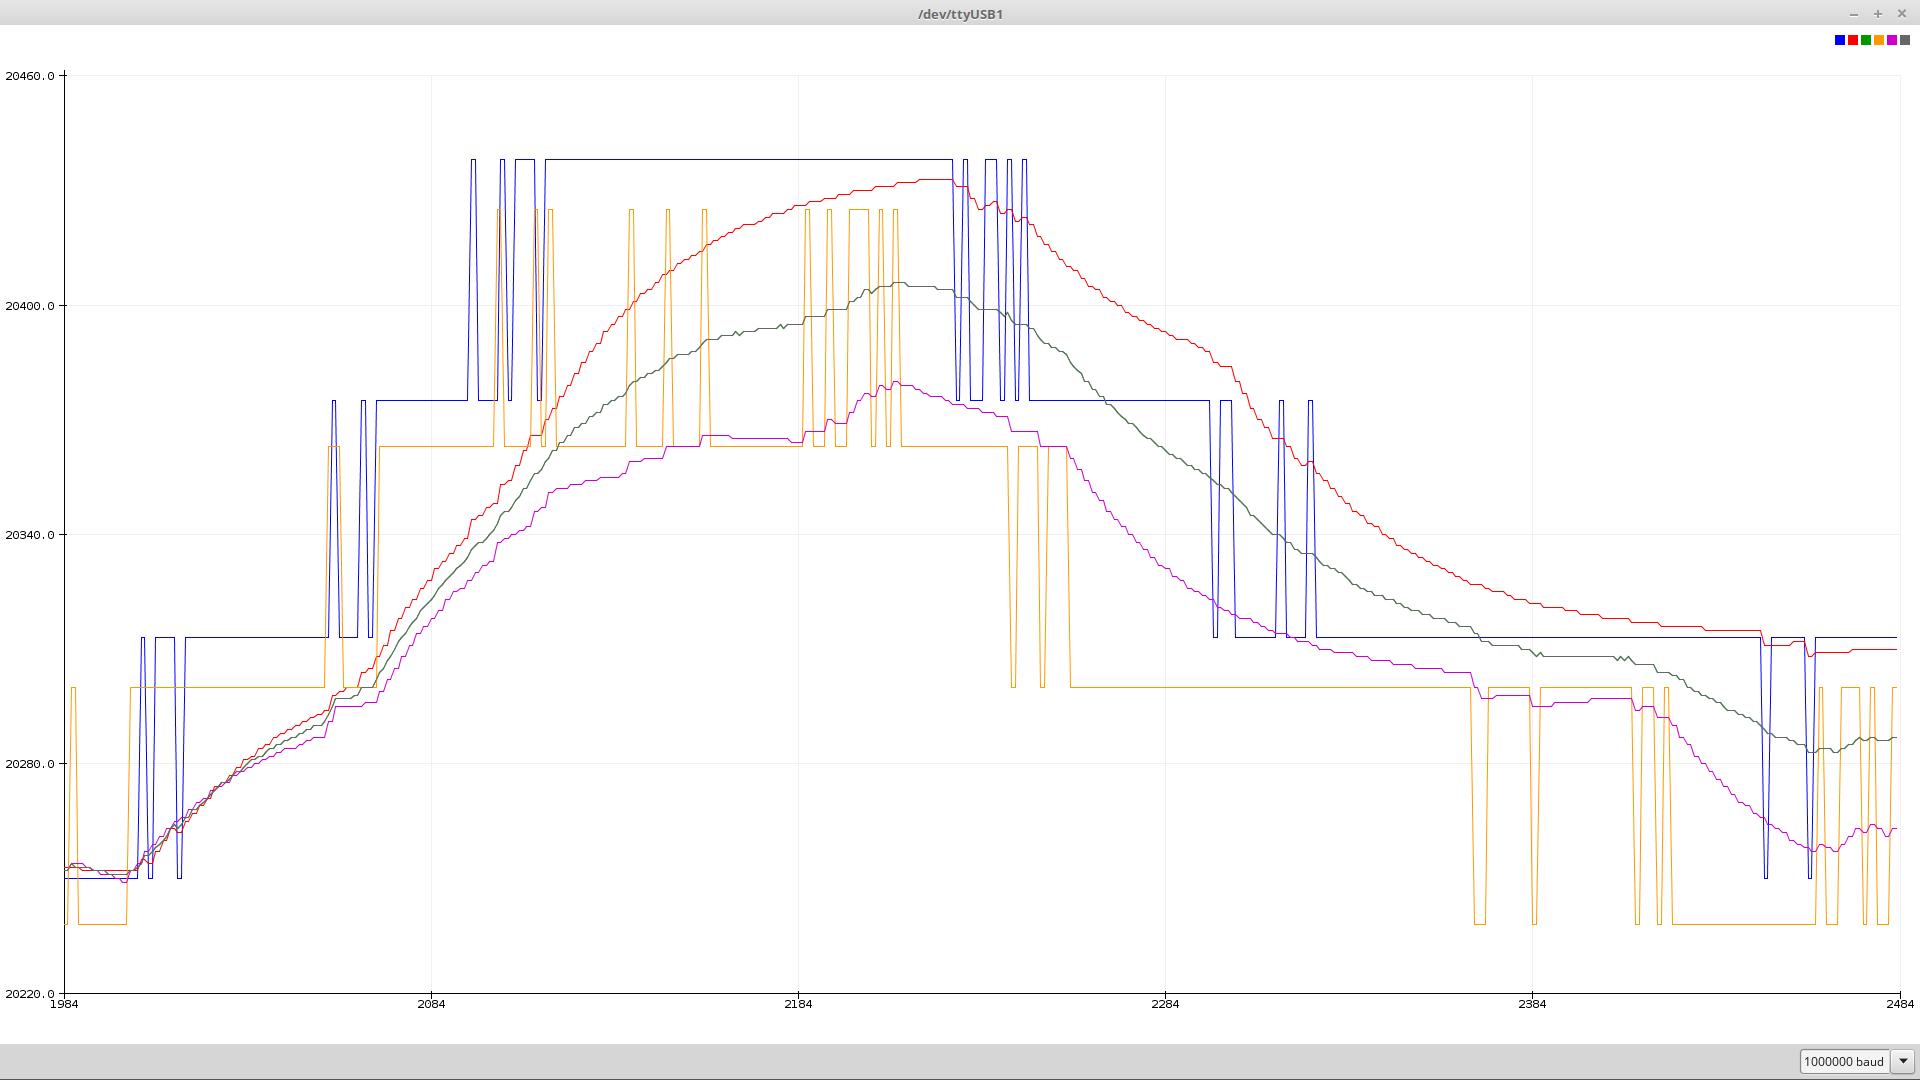Screen dimensions: 1920x1080
Task: Open the baud rate dropdown arrow
Action: tap(1903, 1062)
